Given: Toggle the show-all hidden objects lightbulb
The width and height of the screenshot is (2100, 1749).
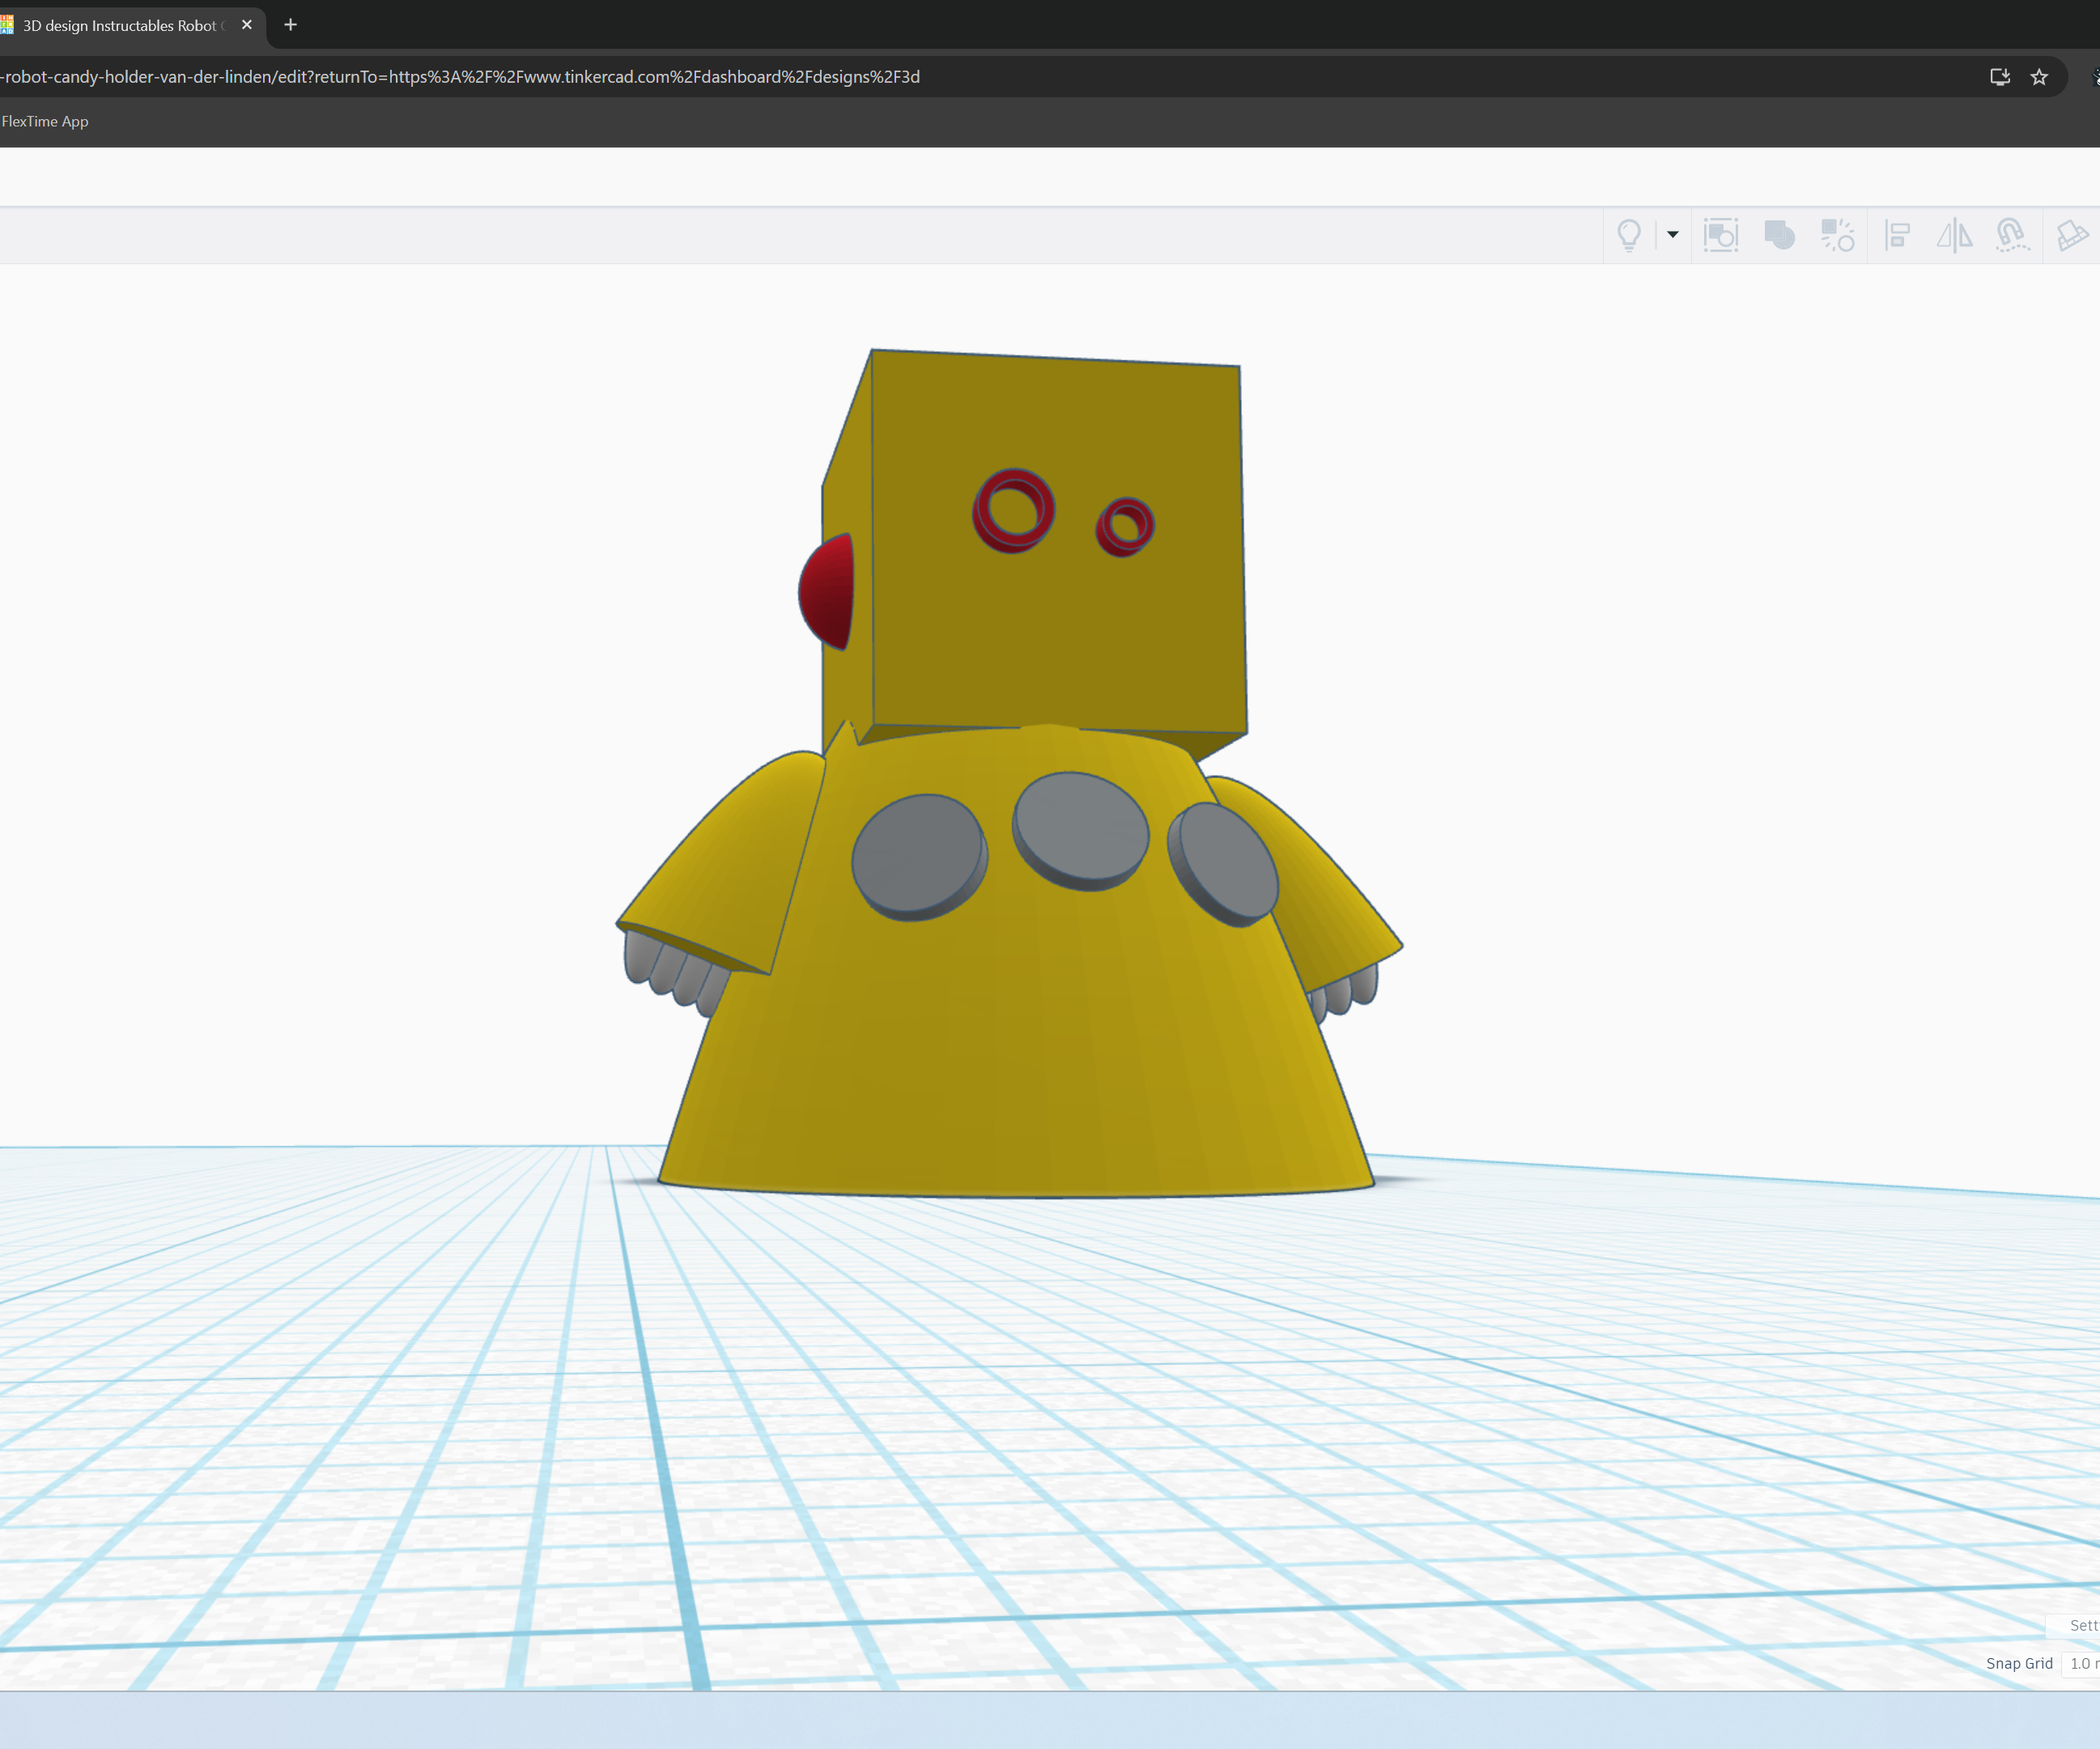Looking at the screenshot, I should coord(1628,235).
